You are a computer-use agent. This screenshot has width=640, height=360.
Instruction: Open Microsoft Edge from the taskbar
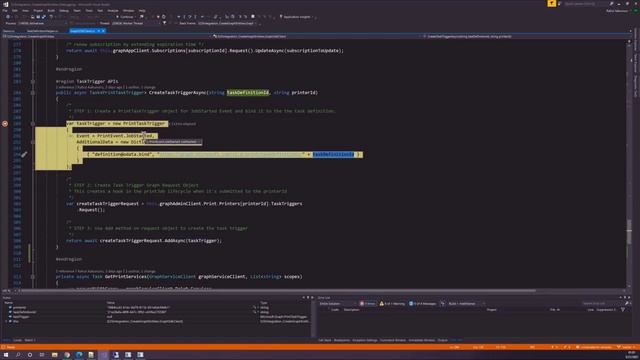tap(79, 355)
